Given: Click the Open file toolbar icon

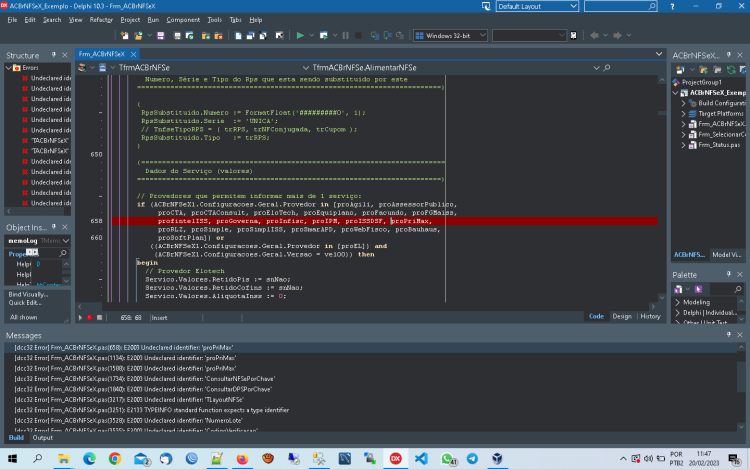Looking at the screenshot, I should (138, 35).
